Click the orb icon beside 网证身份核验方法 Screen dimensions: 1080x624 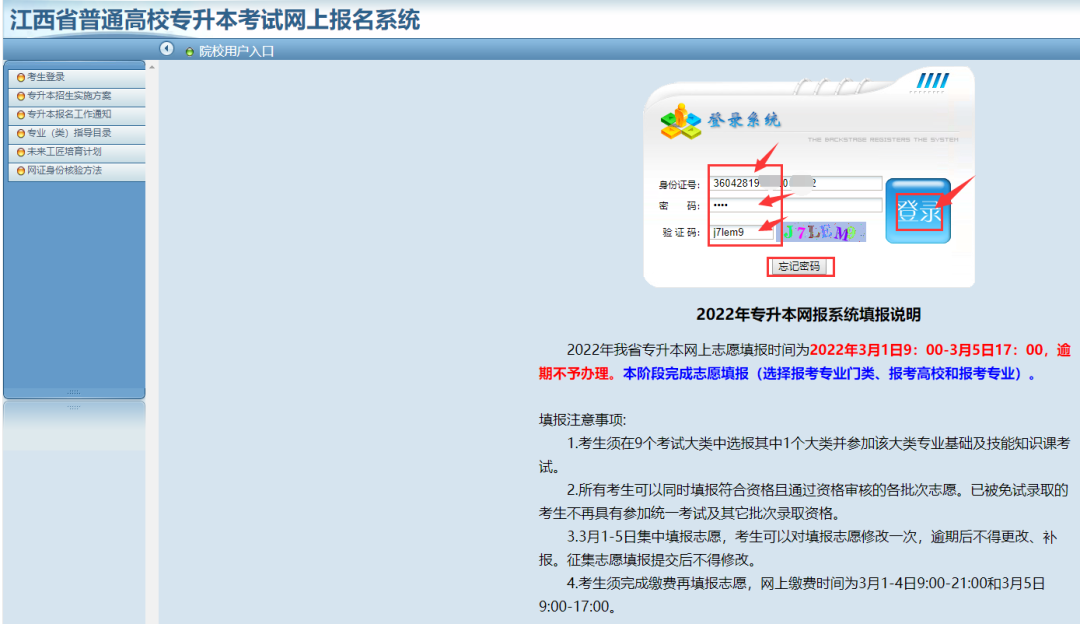(x=21, y=170)
